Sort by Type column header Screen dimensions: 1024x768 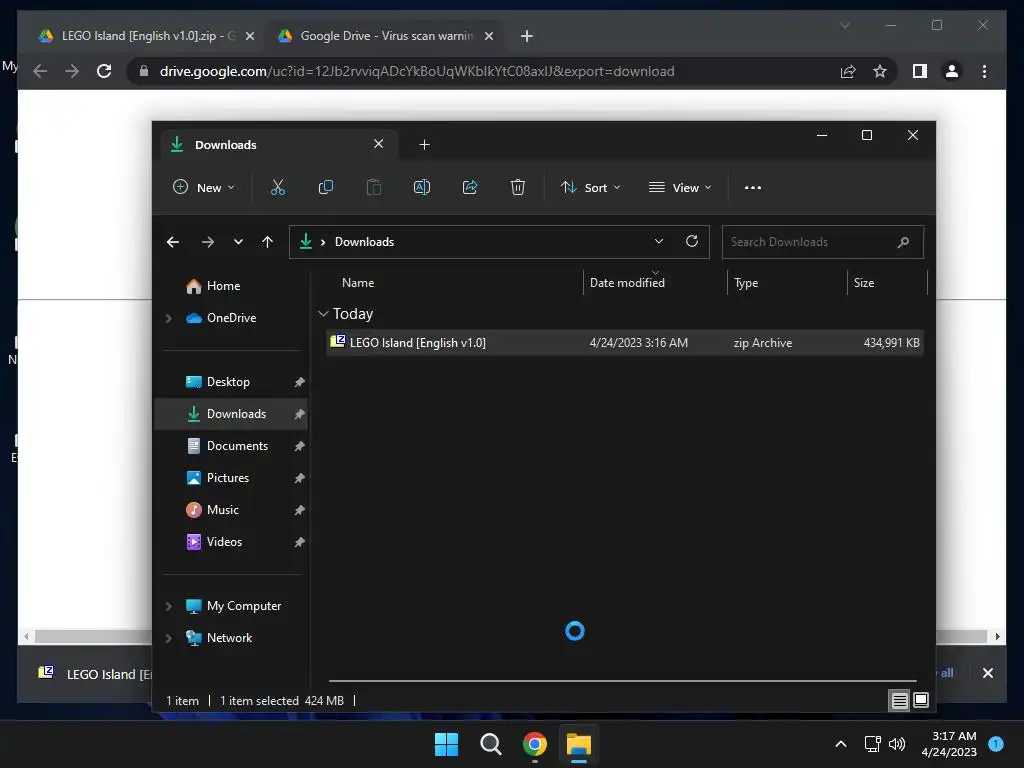746,283
